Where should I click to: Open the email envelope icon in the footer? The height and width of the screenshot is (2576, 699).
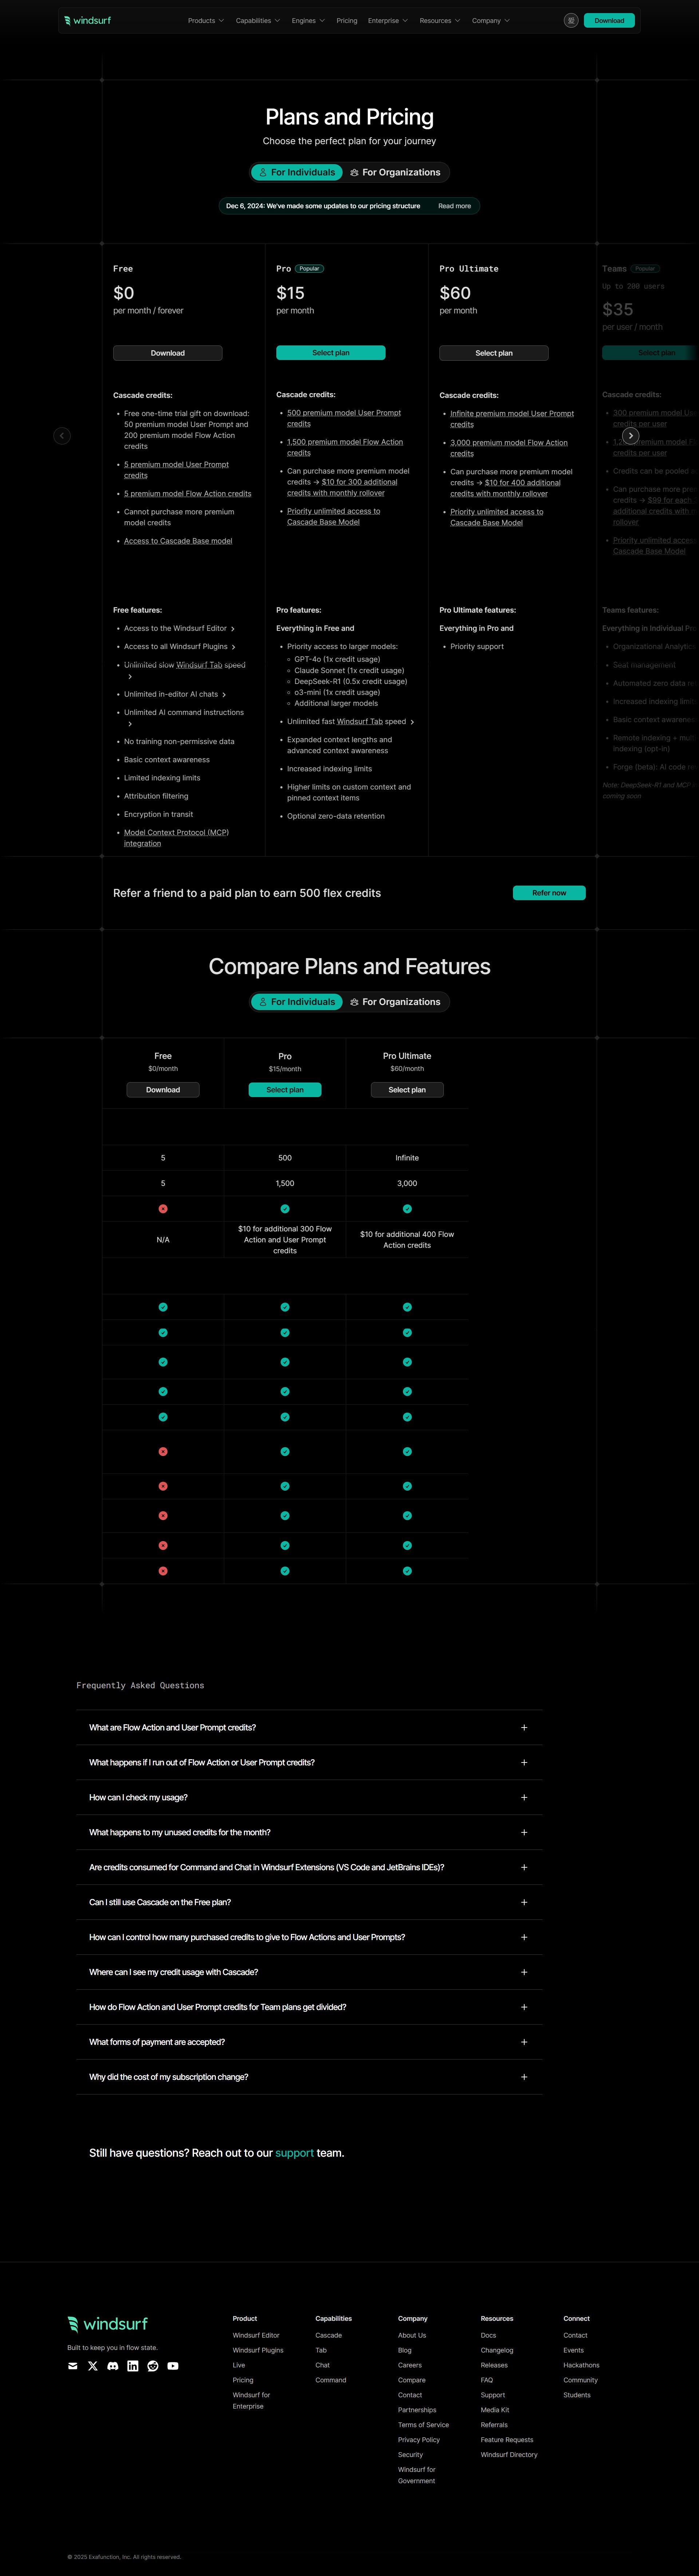click(x=73, y=2366)
